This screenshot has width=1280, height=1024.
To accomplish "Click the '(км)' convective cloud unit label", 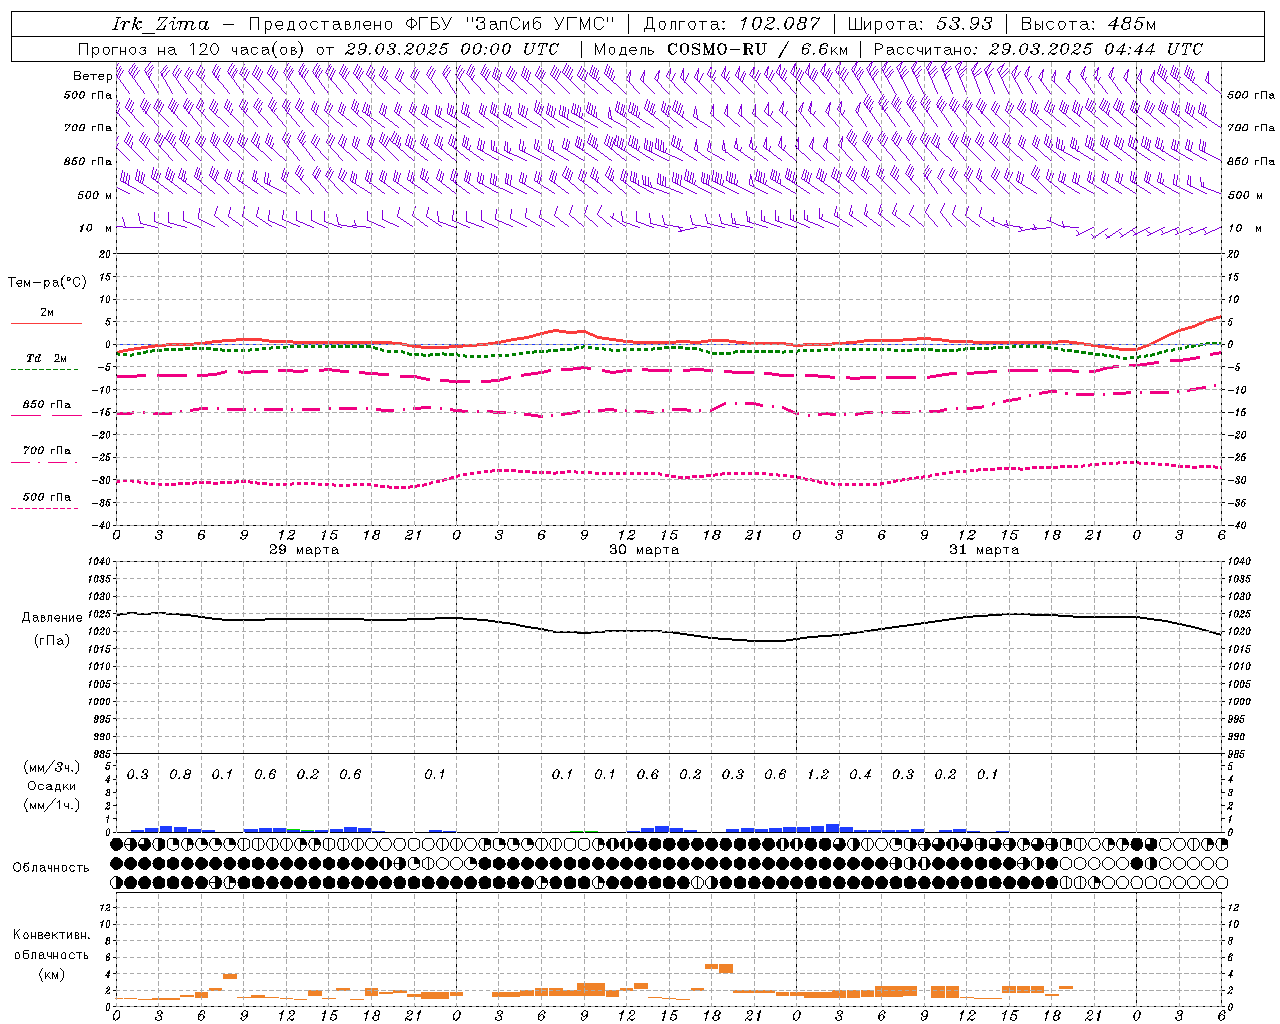I will coord(51,974).
